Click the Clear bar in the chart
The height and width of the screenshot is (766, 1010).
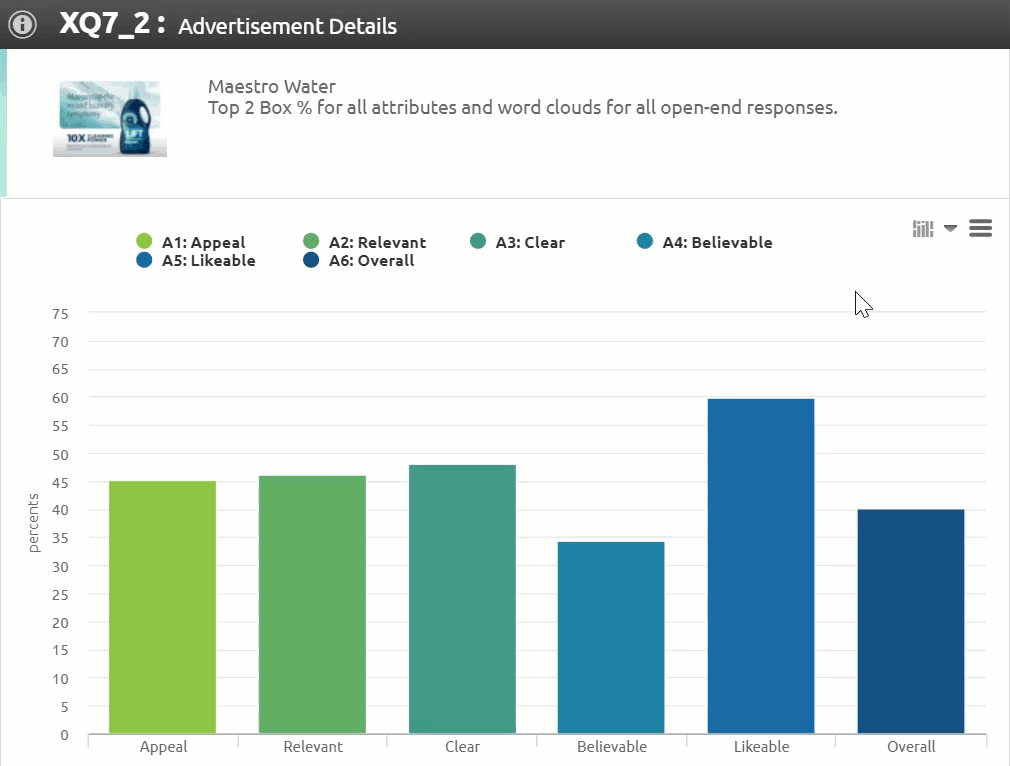pyautogui.click(x=462, y=599)
